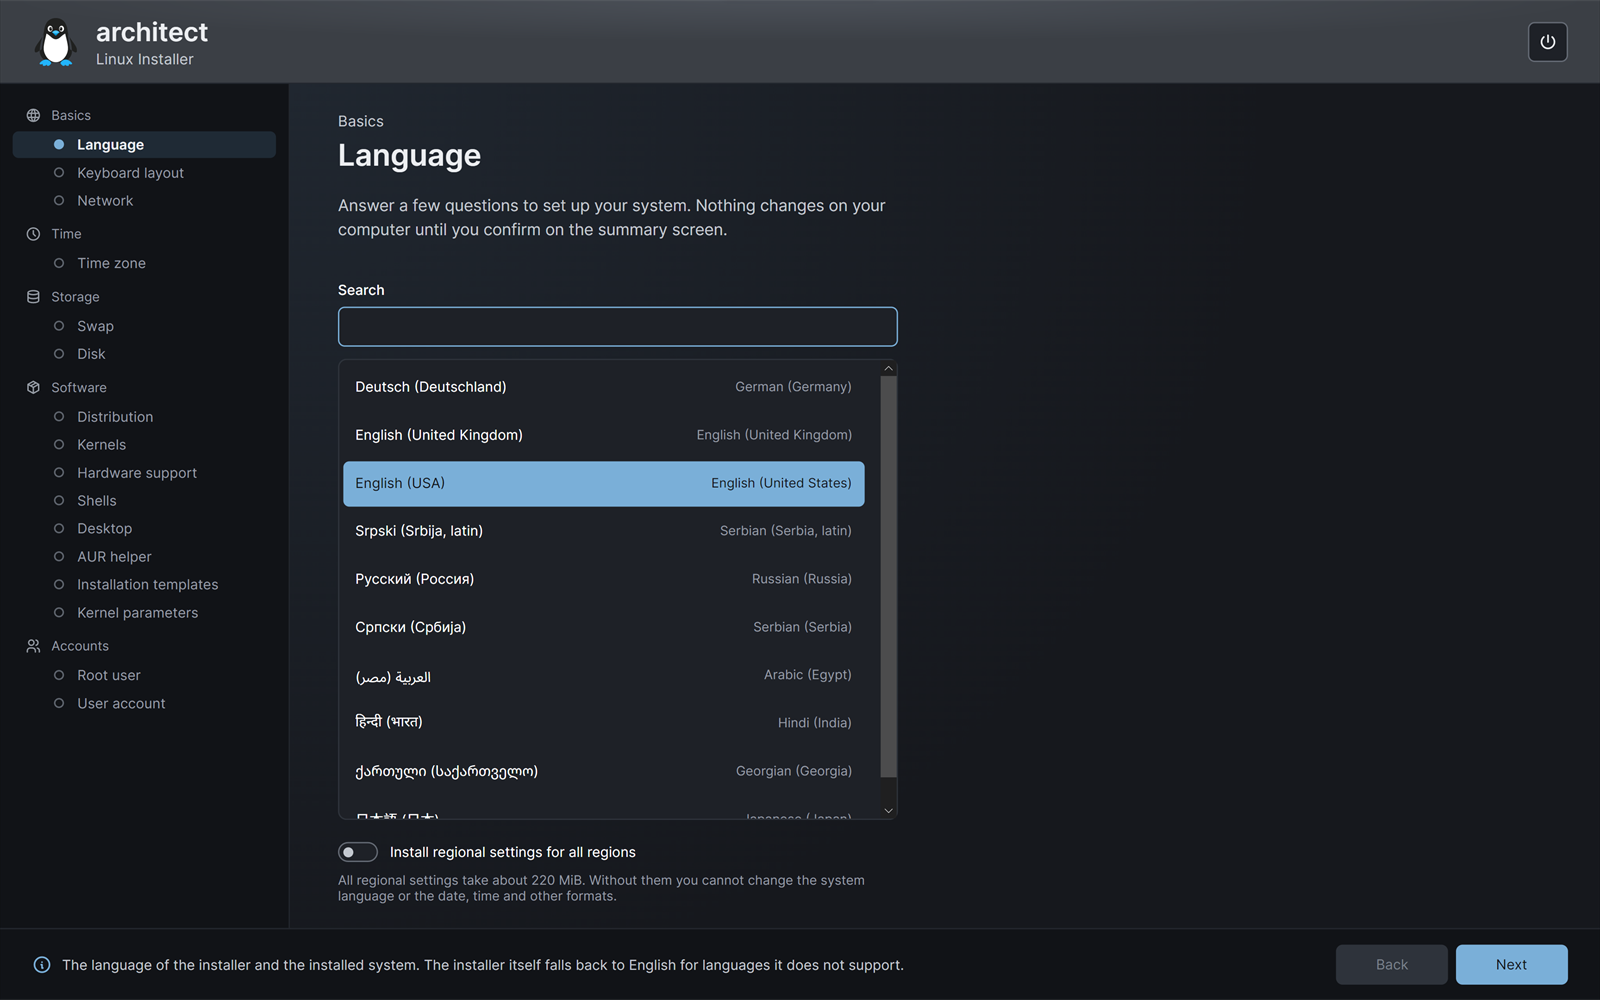Viewport: 1600px width, 1000px height.
Task: Open the Kernel parameters step
Action: click(144, 613)
